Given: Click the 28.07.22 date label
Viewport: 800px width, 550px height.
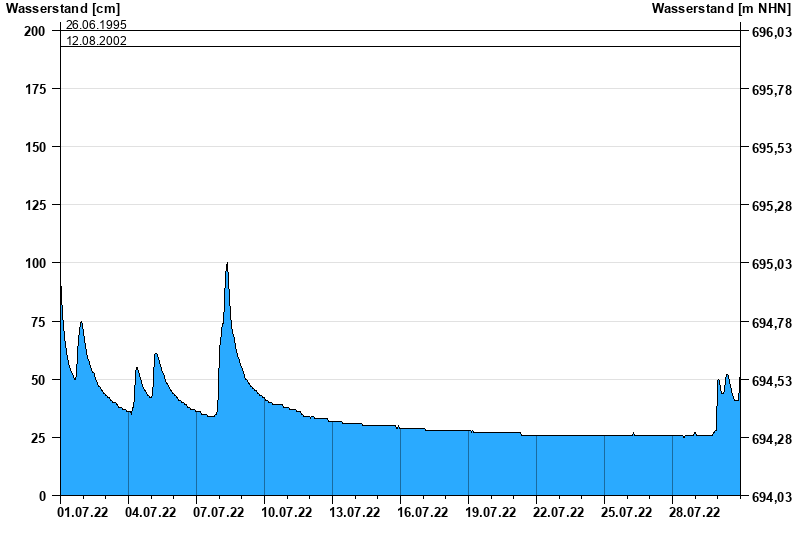Looking at the screenshot, I should [x=694, y=513].
